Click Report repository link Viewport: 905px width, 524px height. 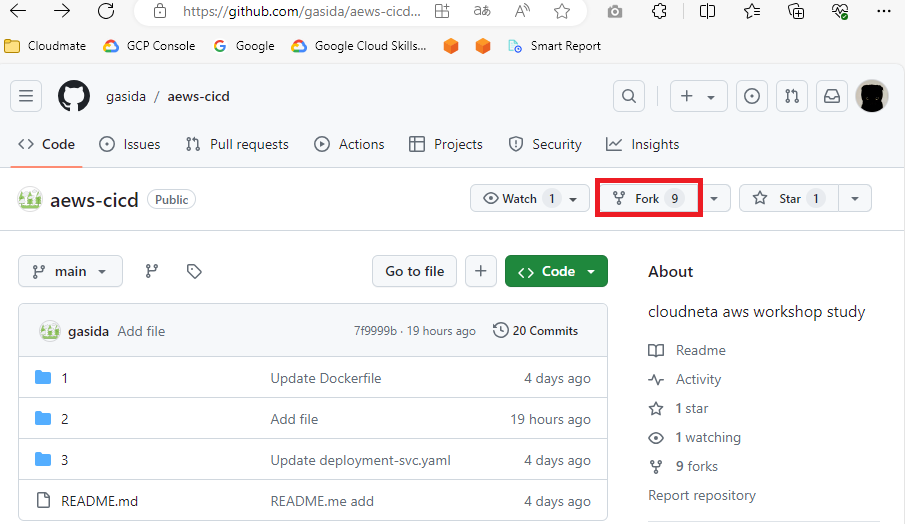click(702, 496)
